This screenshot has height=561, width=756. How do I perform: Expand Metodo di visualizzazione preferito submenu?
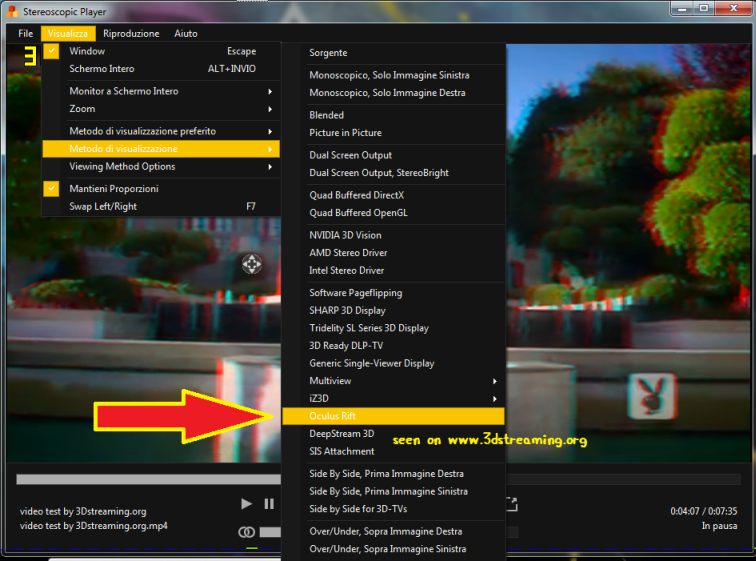[x=161, y=131]
